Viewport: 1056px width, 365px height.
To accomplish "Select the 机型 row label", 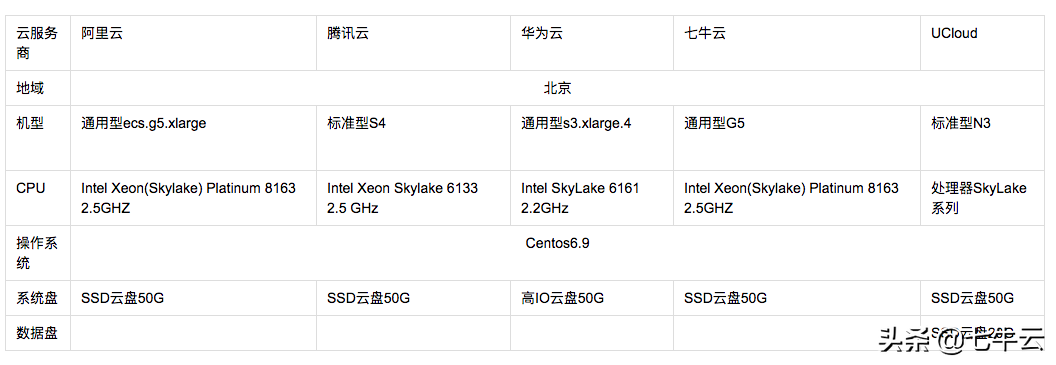I will pos(38,138).
